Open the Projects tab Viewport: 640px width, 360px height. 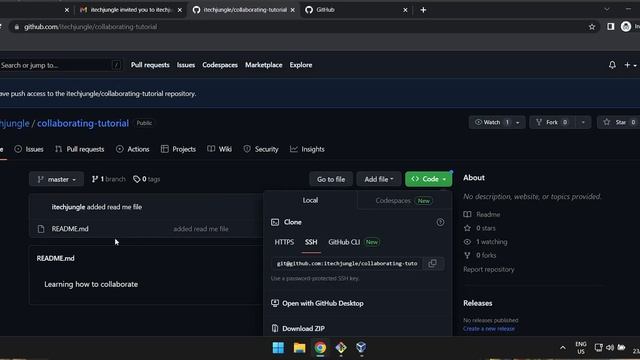coord(178,149)
